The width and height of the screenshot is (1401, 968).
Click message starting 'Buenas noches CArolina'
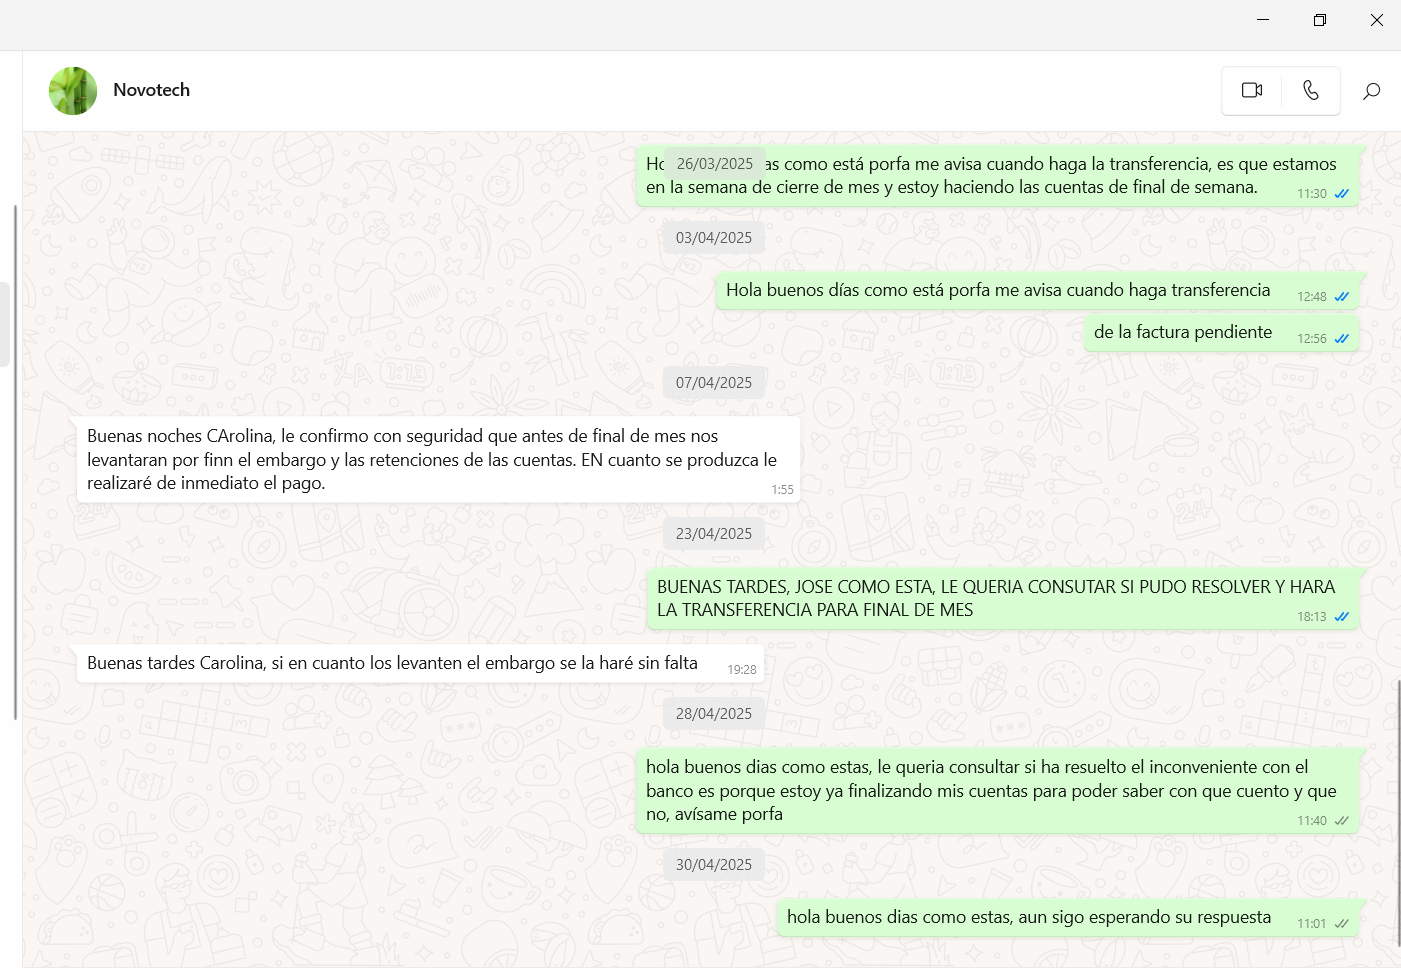pyautogui.click(x=431, y=459)
